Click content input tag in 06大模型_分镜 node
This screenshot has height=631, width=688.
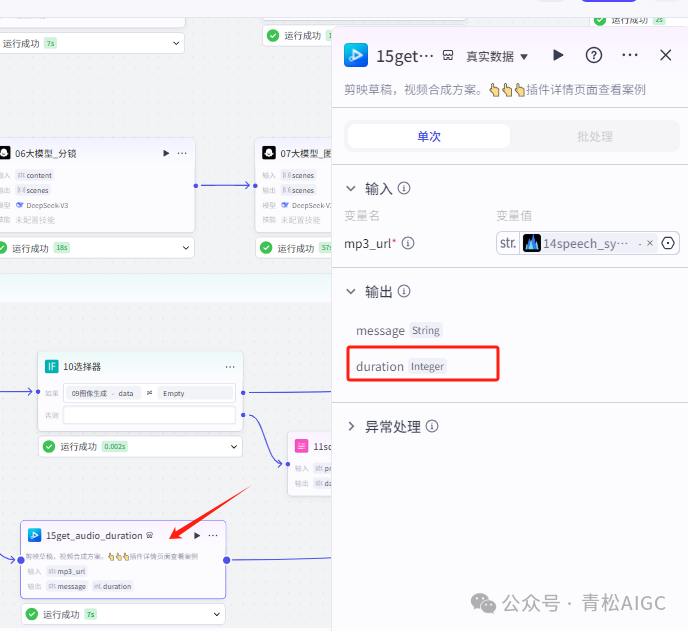point(35,175)
